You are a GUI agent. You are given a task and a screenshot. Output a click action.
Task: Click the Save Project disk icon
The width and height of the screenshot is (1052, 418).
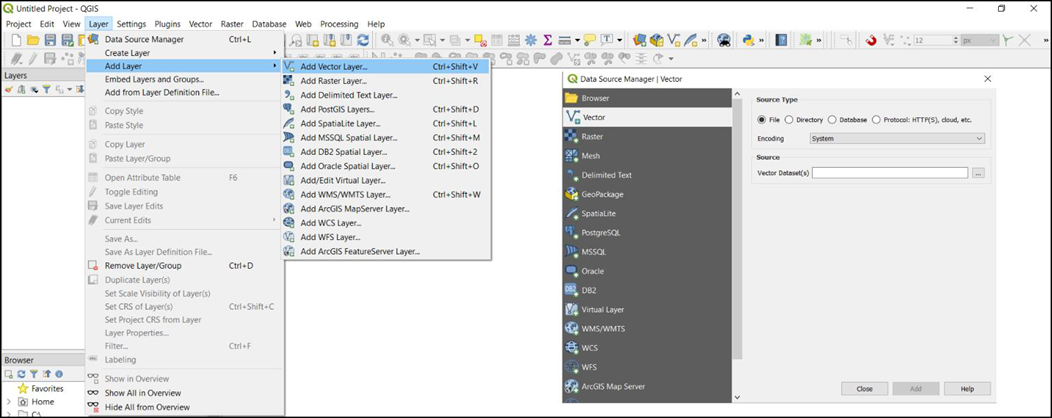pyautogui.click(x=50, y=40)
